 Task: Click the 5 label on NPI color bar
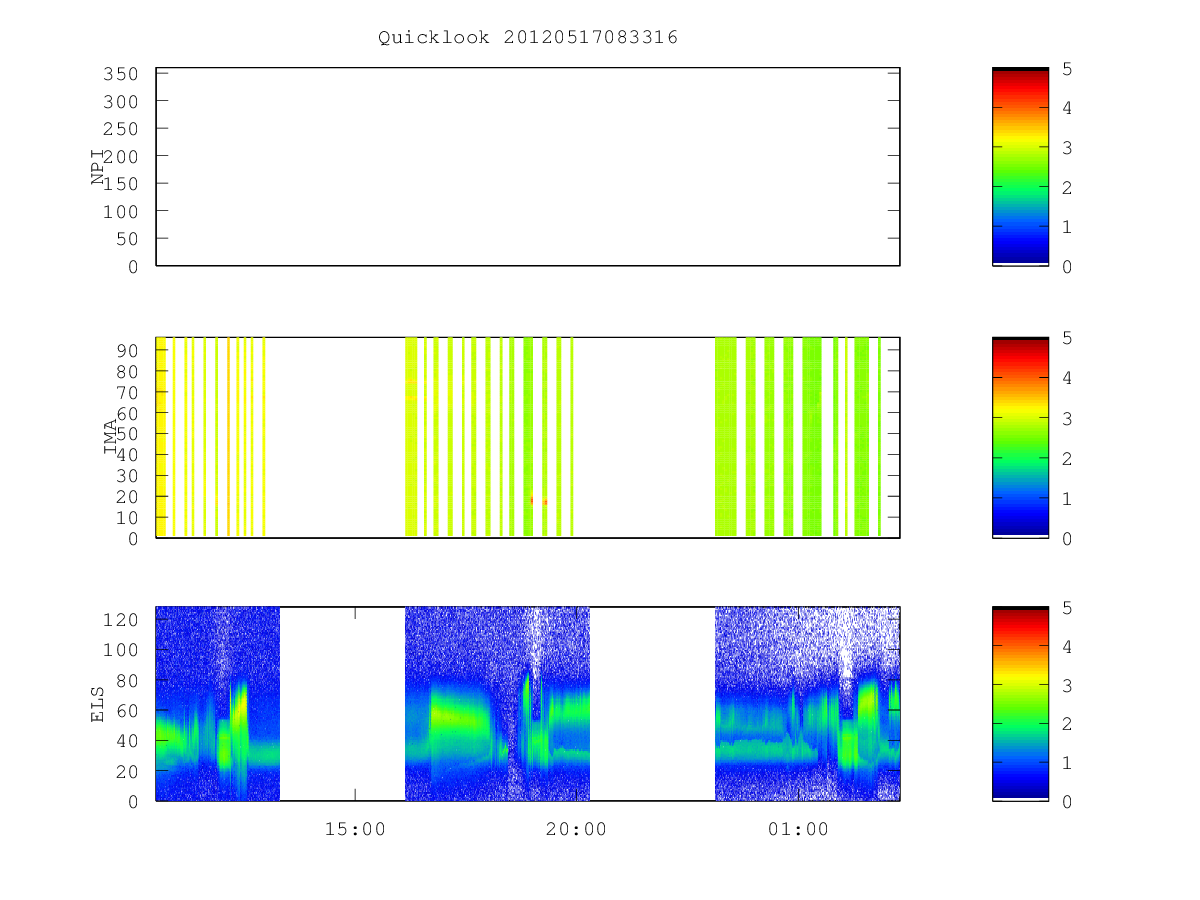click(1067, 68)
